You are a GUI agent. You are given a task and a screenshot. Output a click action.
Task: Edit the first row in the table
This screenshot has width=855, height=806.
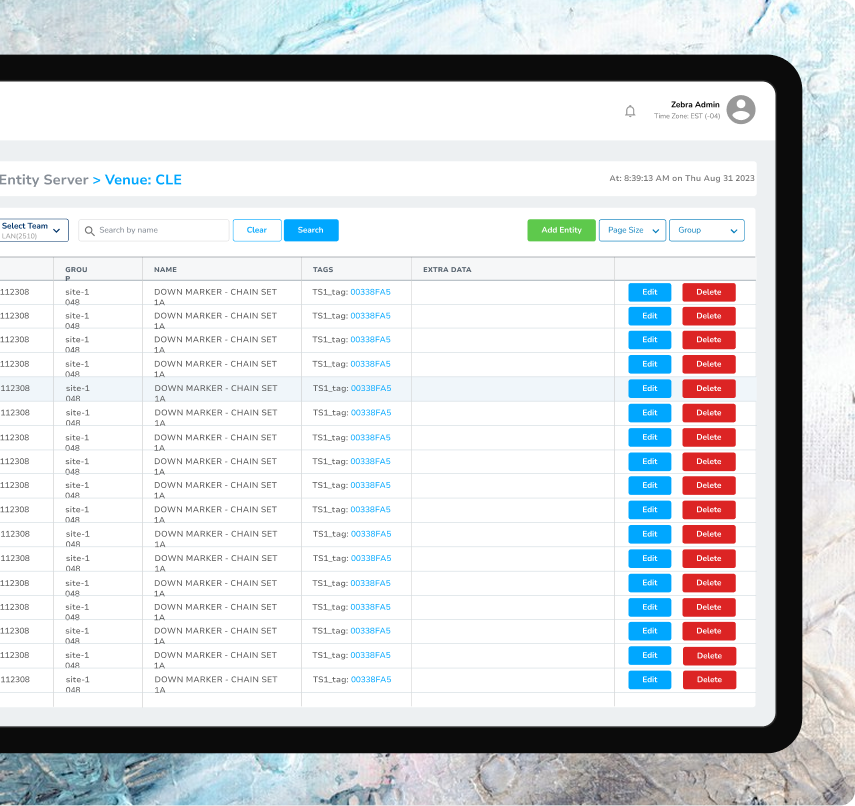coord(649,292)
